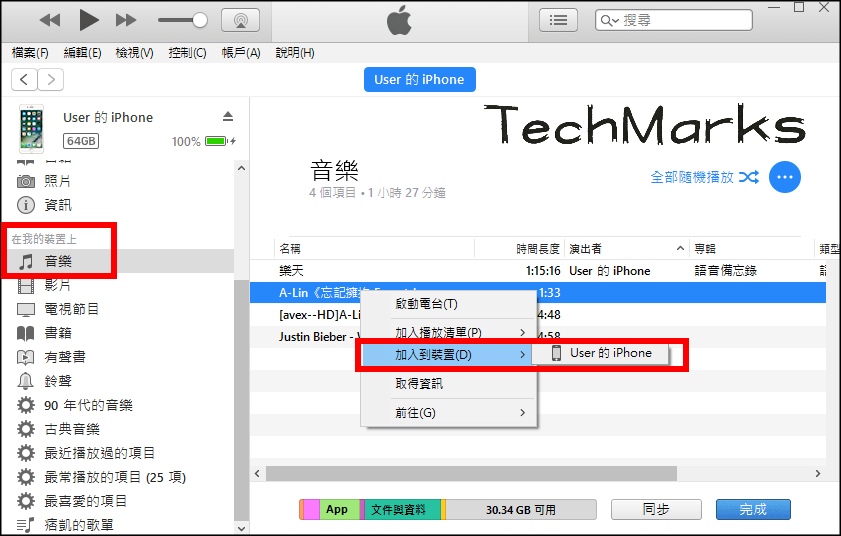
Task: Adjust the volume slider knob
Action: pos(200,20)
